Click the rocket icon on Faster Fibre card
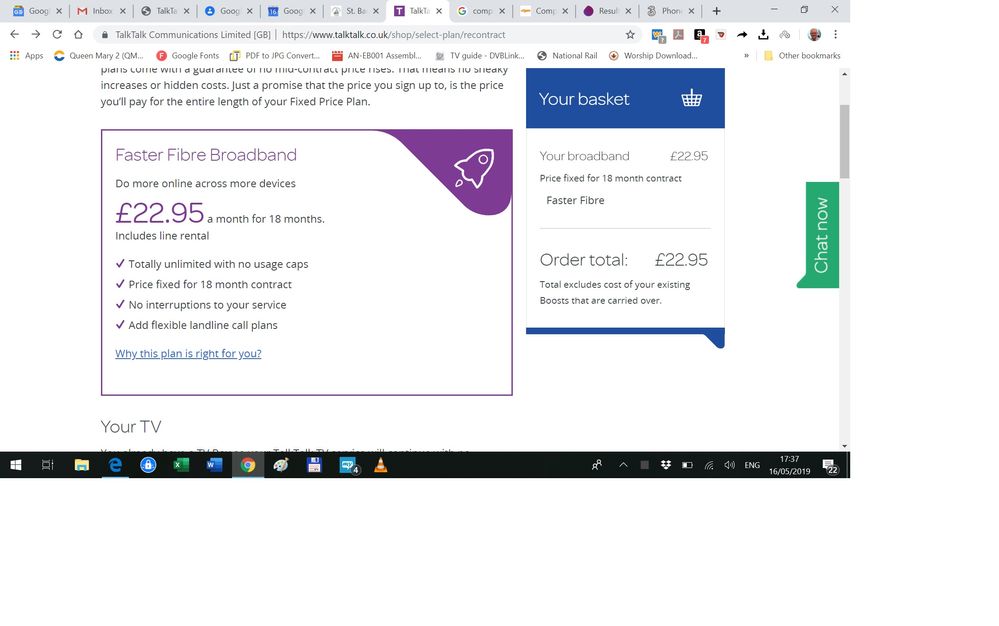 (473, 169)
